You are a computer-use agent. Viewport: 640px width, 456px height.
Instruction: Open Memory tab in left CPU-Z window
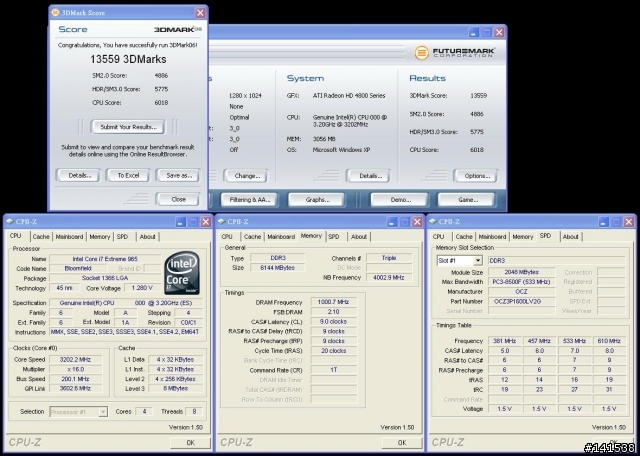100,237
